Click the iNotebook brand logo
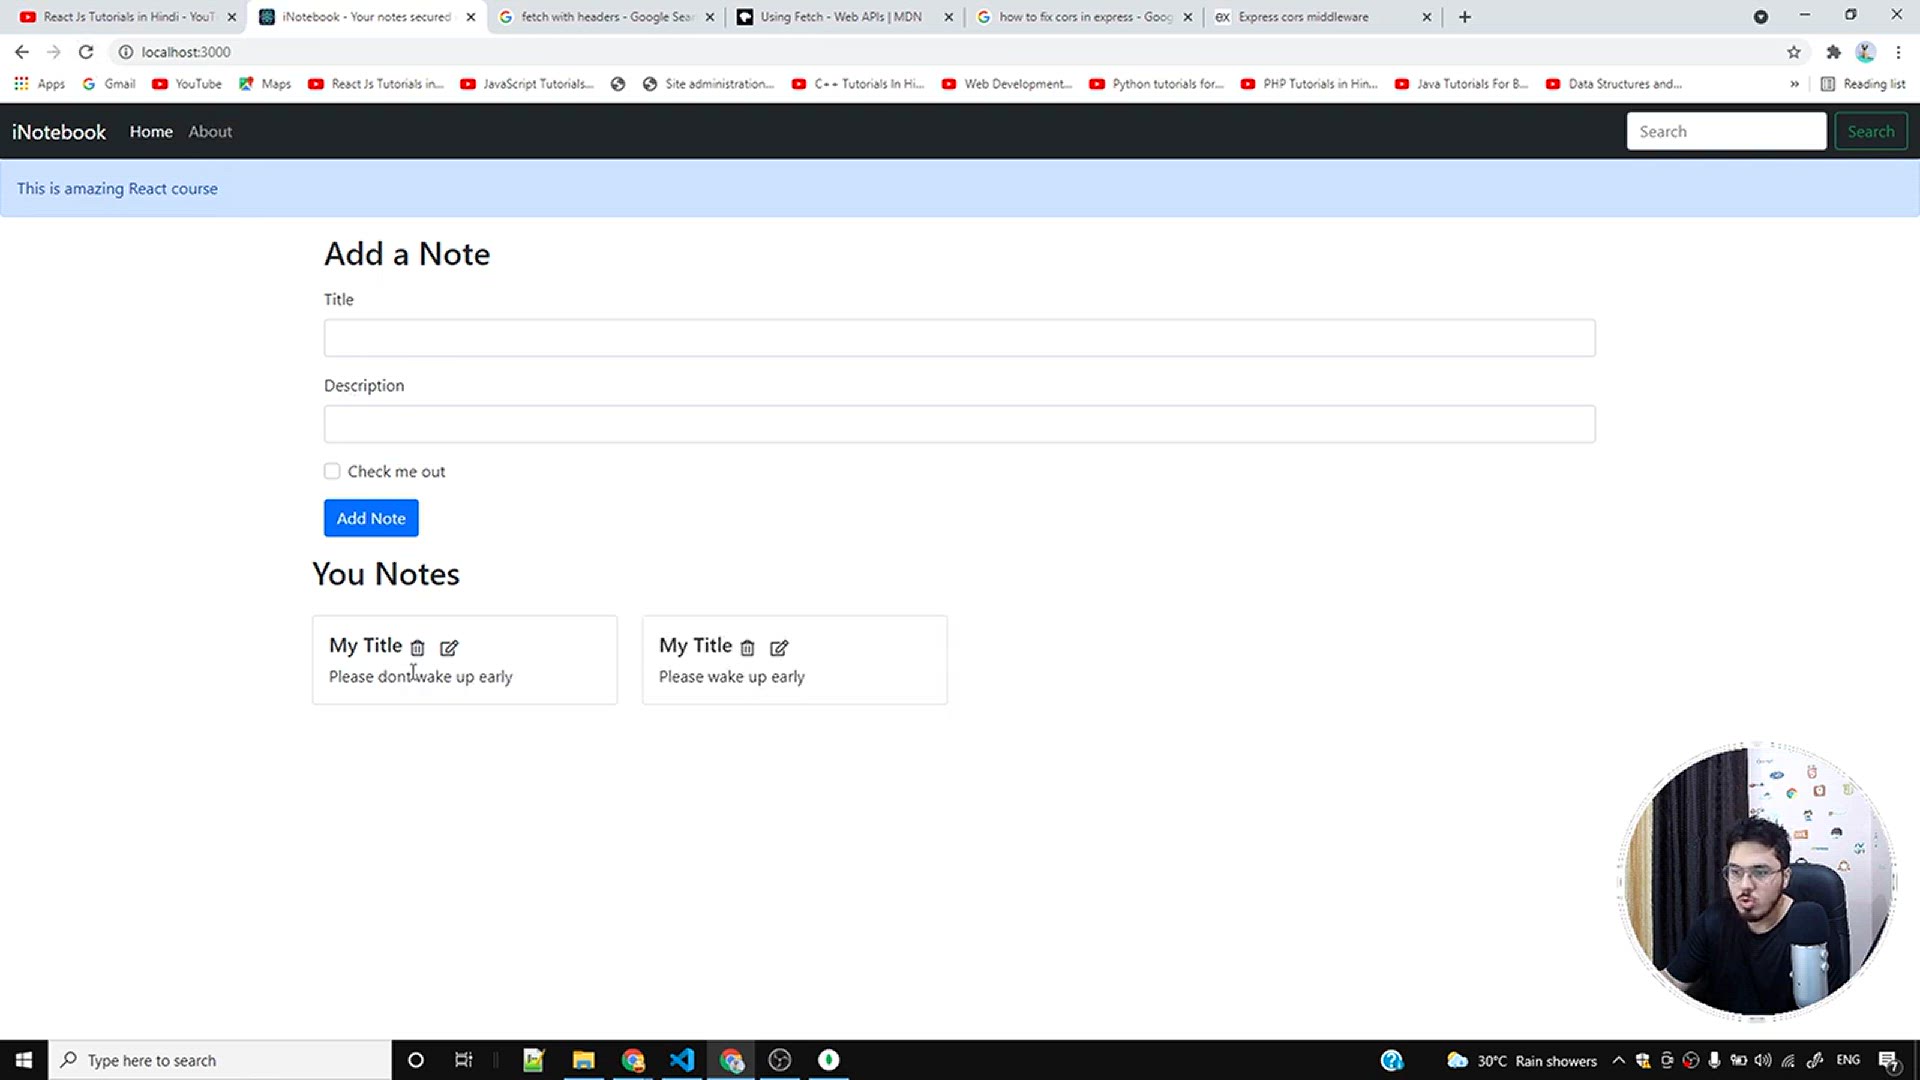Screen dimensions: 1920x1080 [59, 132]
